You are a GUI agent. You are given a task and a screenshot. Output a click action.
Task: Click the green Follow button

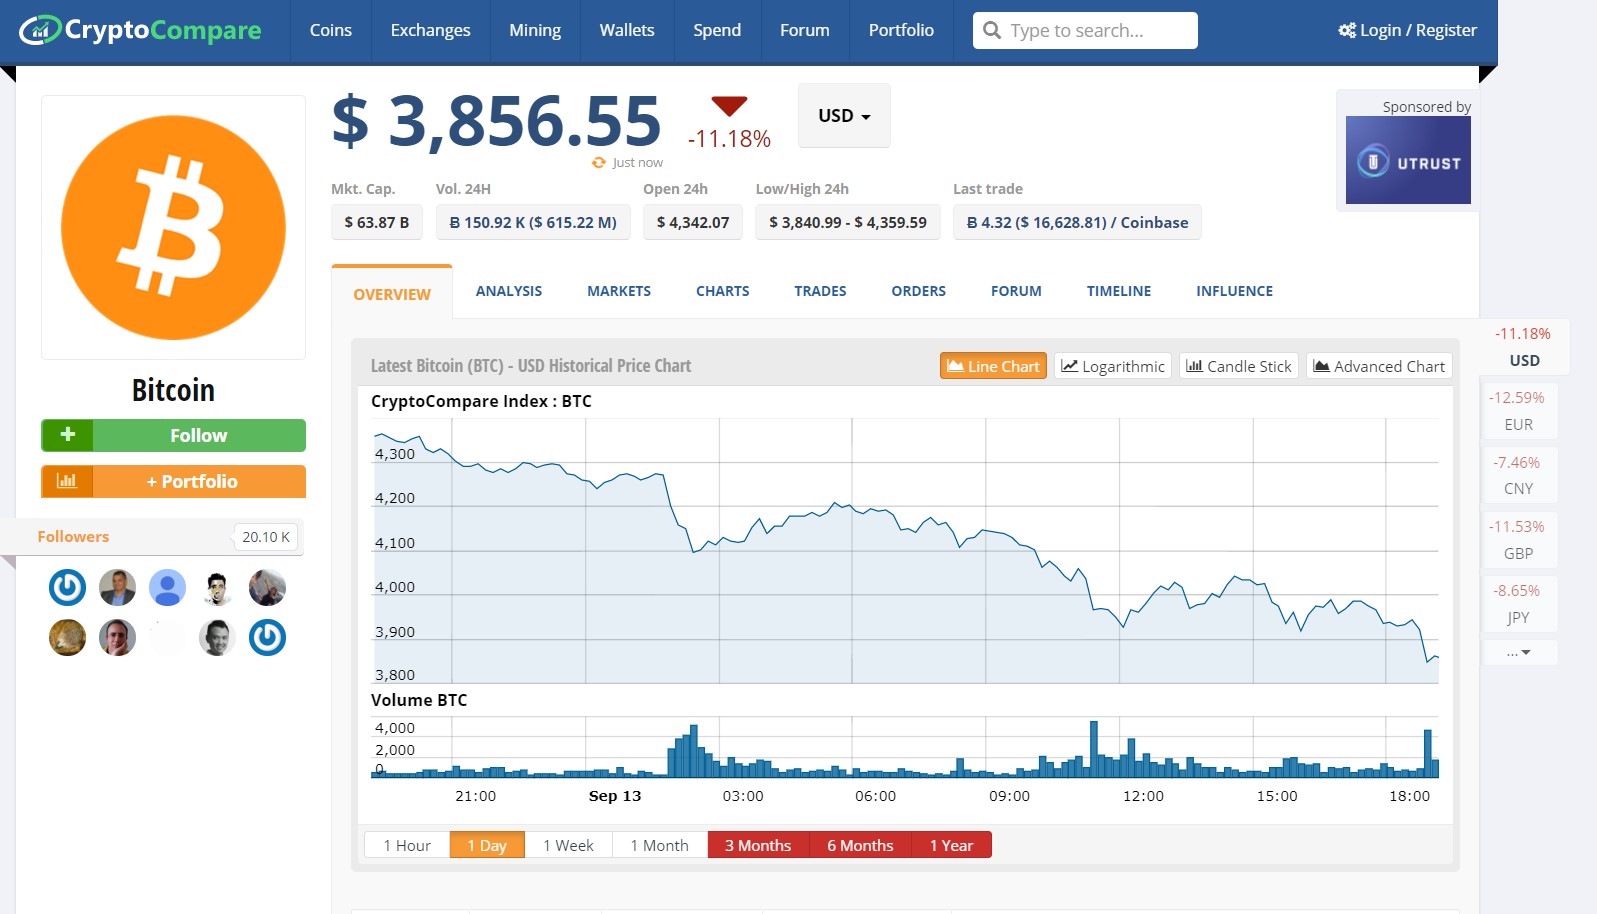(x=173, y=435)
